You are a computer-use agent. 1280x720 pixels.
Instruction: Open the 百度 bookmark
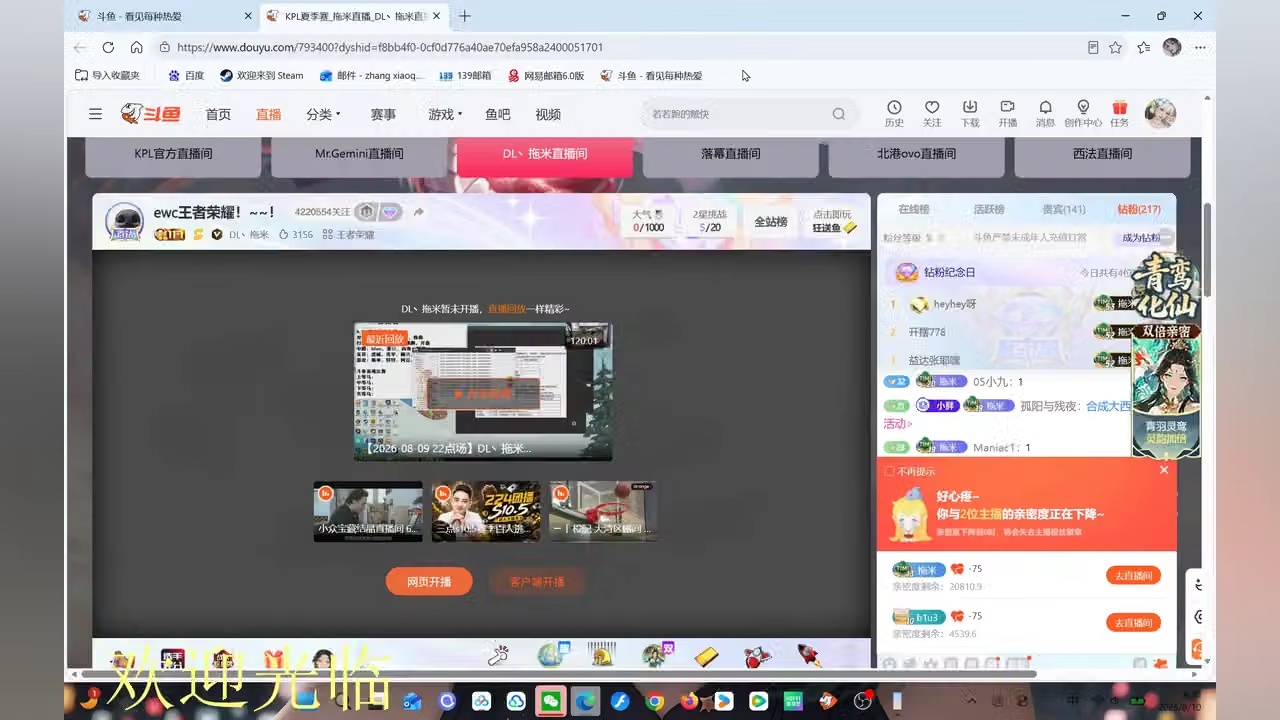186,75
